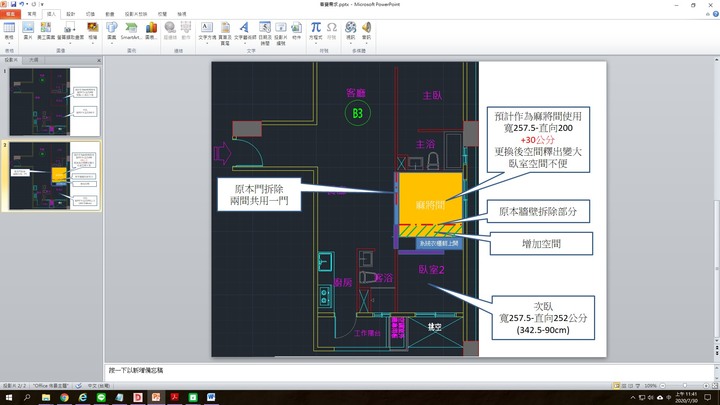Image resolution: width=720 pixels, height=405 pixels.
Task: Expand the audio (音訊) dropdown arrow
Action: click(366, 43)
